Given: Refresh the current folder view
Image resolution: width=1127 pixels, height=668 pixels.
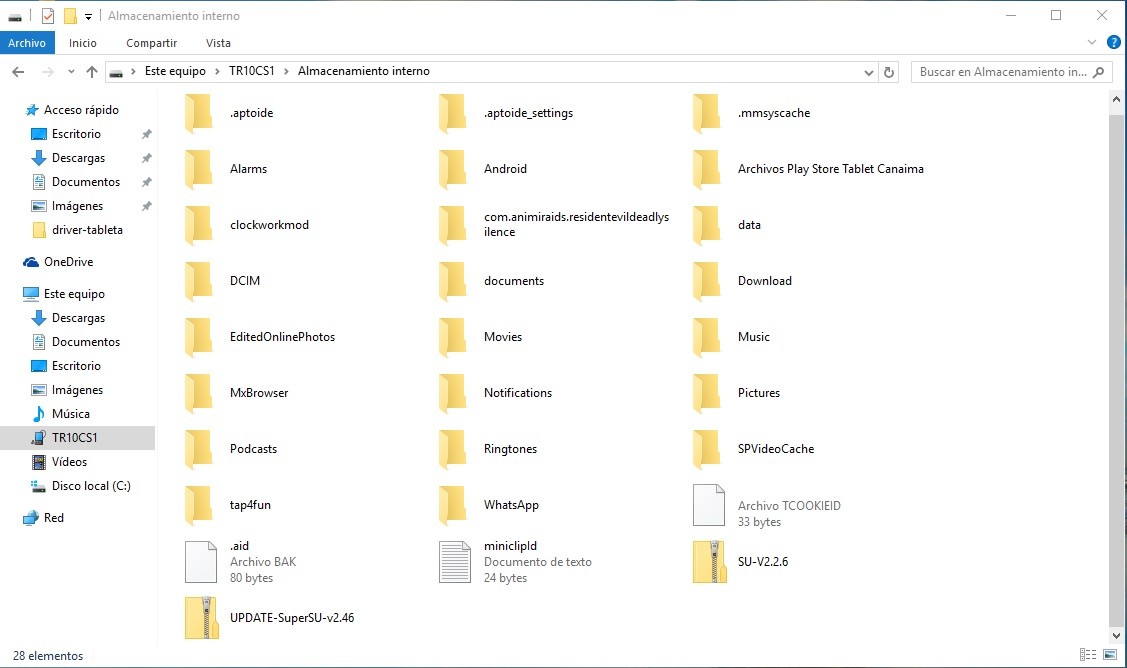Looking at the screenshot, I should coord(889,72).
